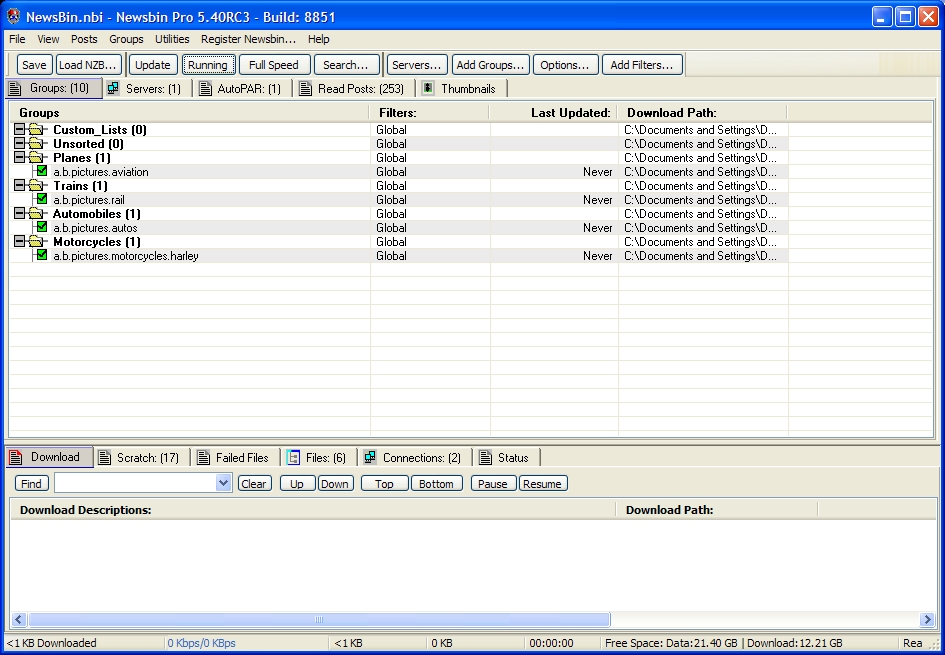This screenshot has width=945, height=655.
Task: Click the Groups tab page icon
Action: (x=15, y=89)
